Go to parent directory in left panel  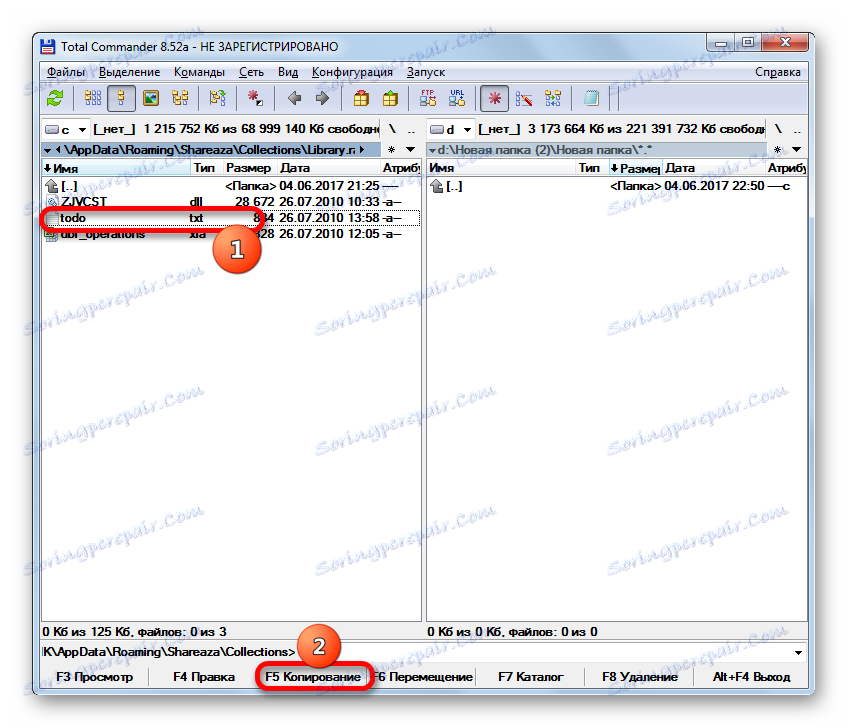(412, 129)
